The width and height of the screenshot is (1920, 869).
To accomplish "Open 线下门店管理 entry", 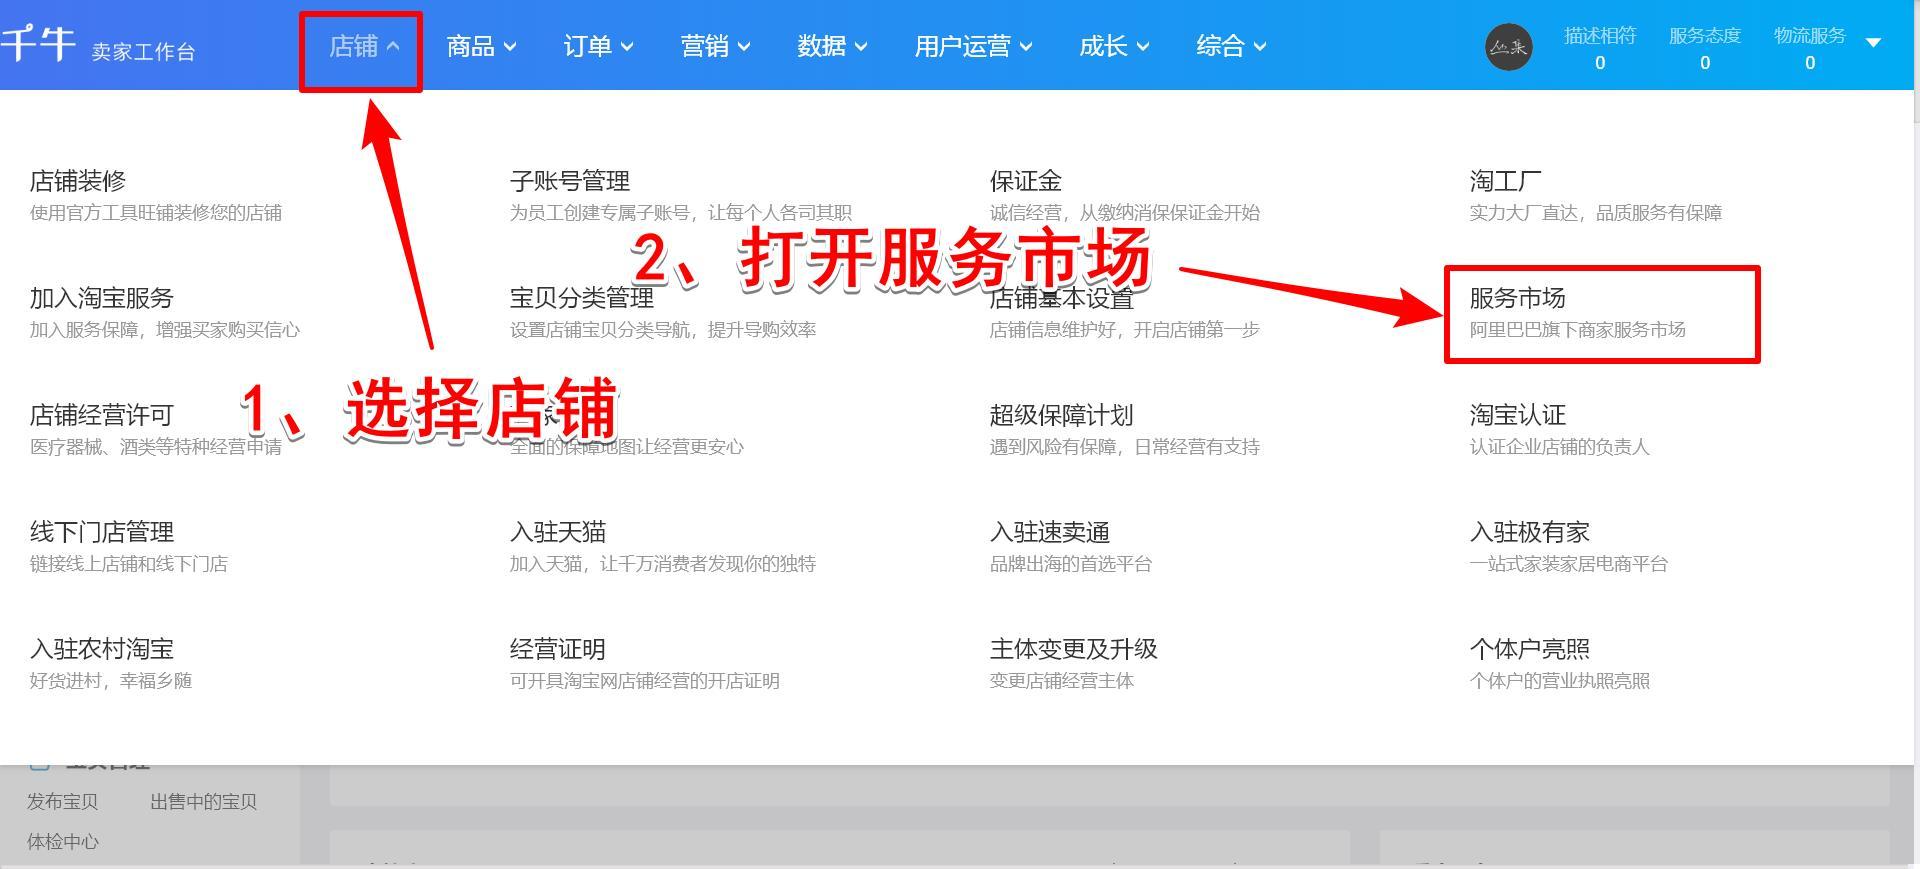I will (102, 532).
